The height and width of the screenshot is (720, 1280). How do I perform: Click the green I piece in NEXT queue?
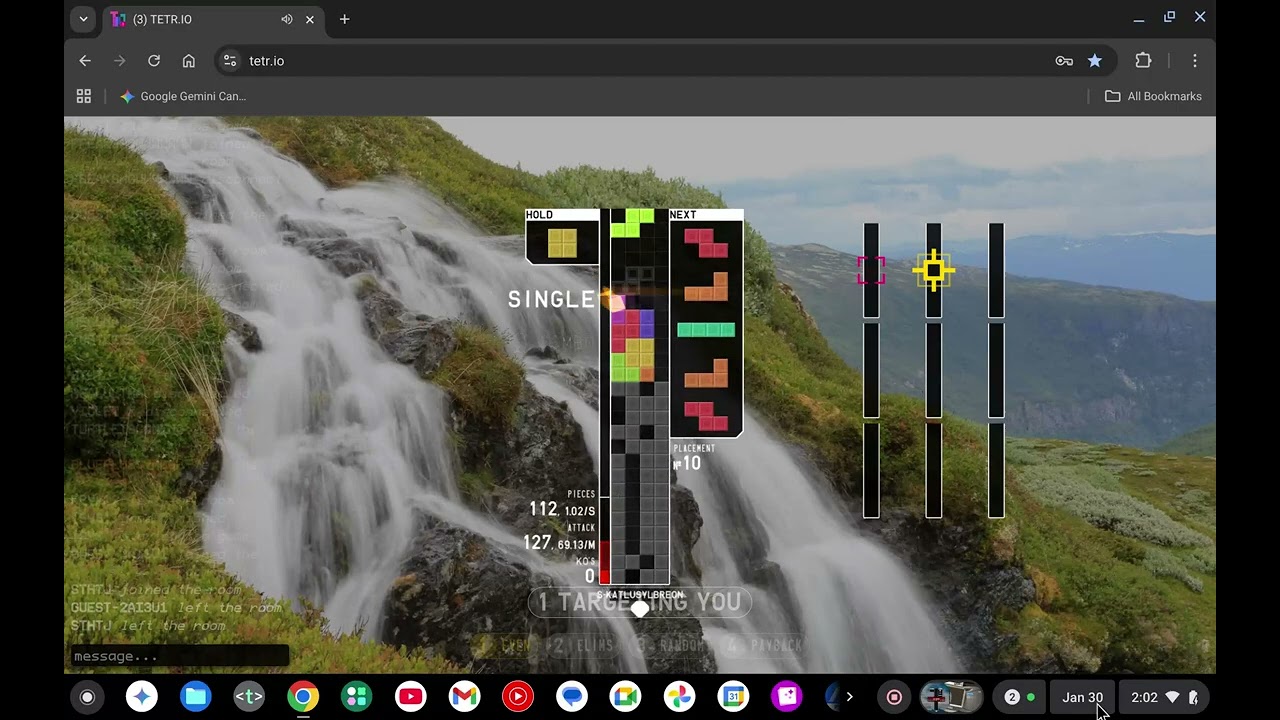706,330
